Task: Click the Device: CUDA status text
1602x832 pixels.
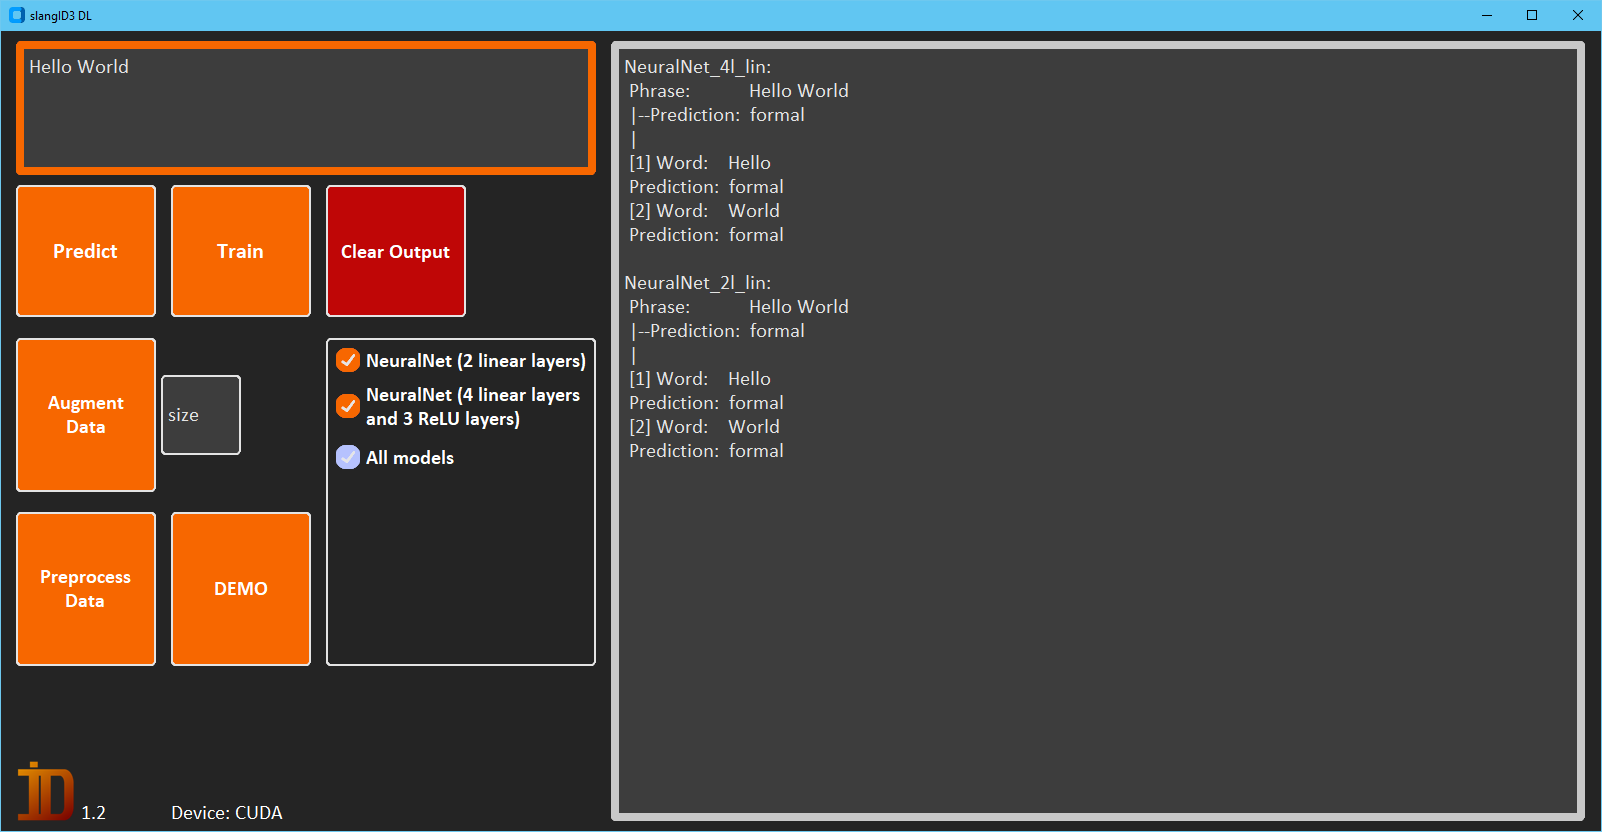Action: pos(227,813)
